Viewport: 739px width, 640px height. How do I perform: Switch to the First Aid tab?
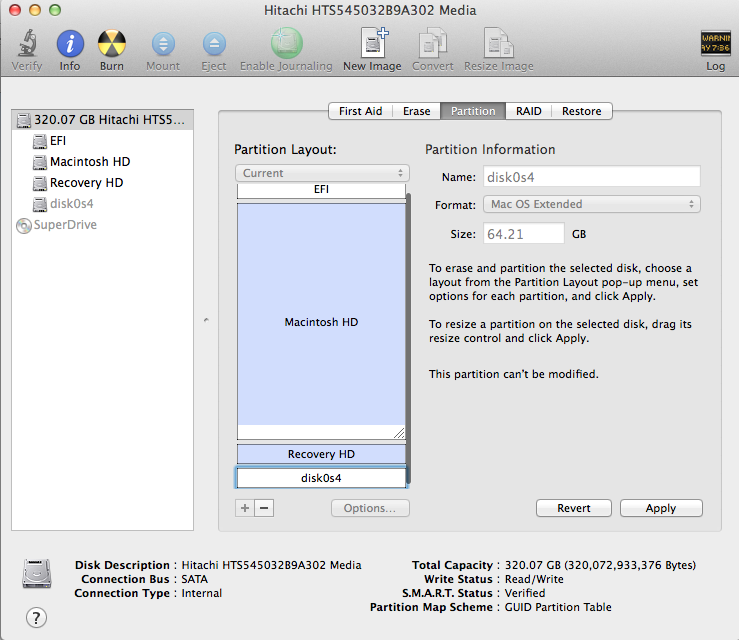(x=361, y=111)
